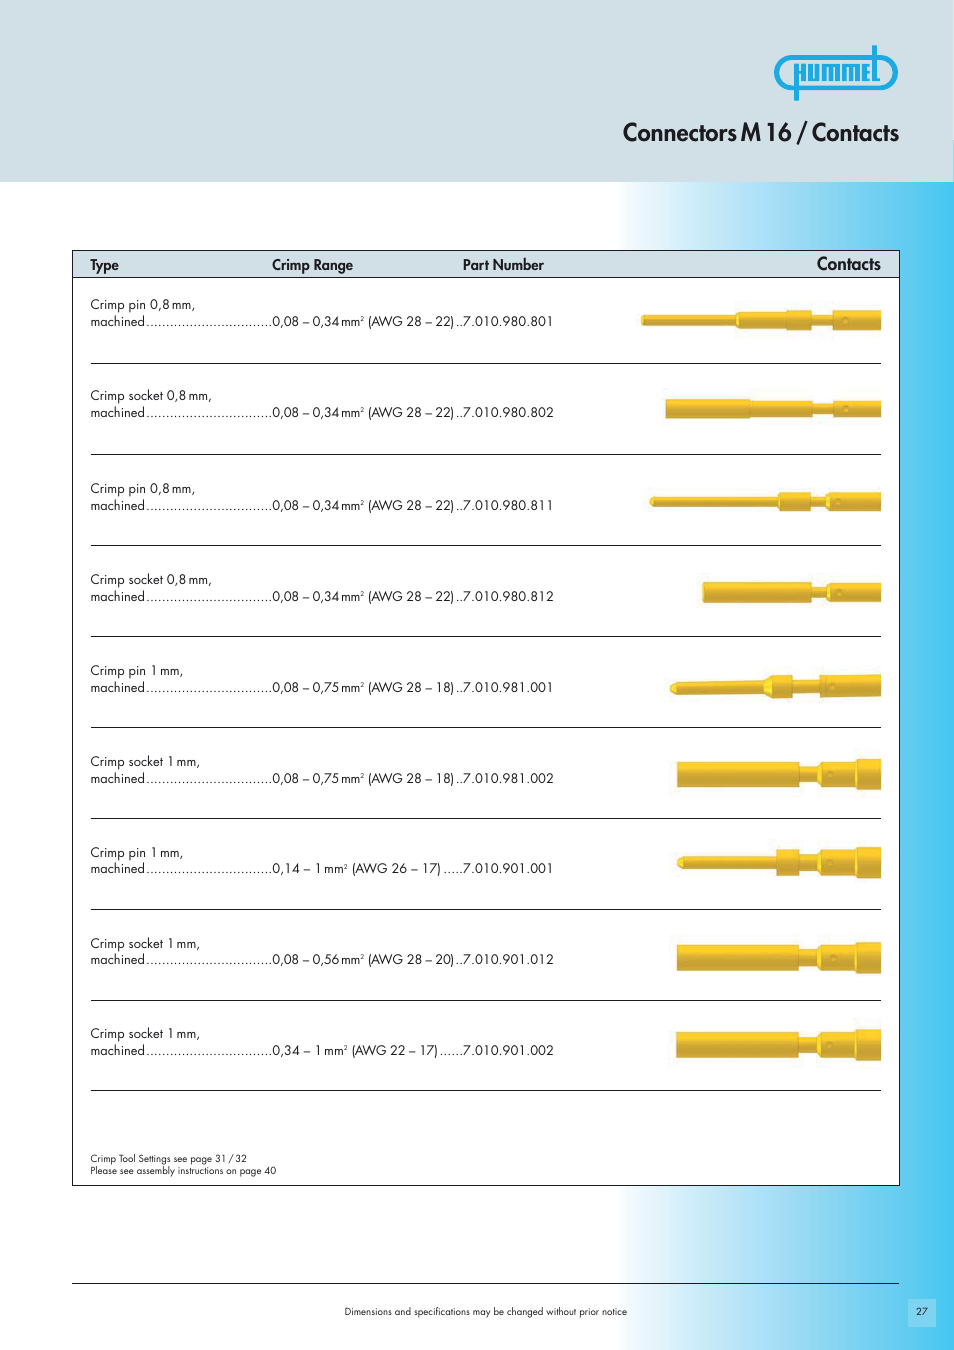
Task: Select part number 7.010.980.802
Action: coord(507,413)
